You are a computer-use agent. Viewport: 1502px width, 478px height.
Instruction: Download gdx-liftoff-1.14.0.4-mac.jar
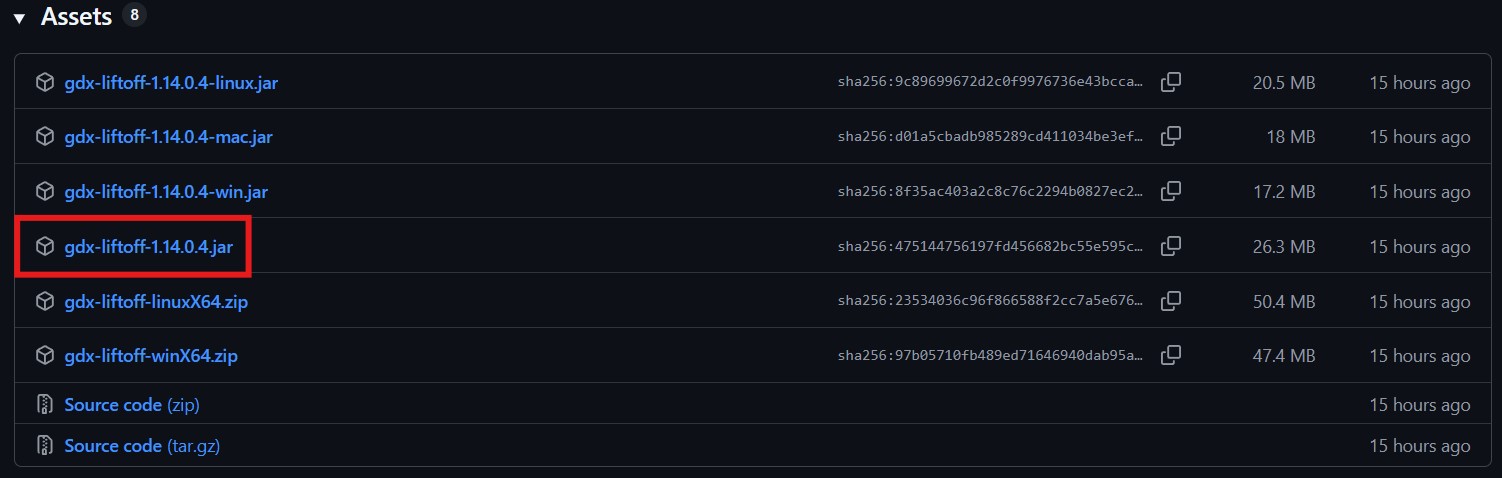[168, 137]
